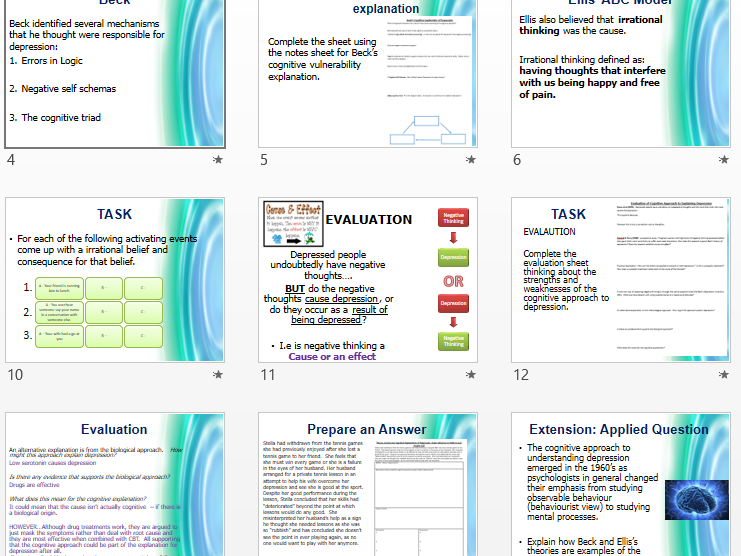Click slide number 11 label
Image resolution: width=741 pixels, height=556 pixels.
coord(268,375)
